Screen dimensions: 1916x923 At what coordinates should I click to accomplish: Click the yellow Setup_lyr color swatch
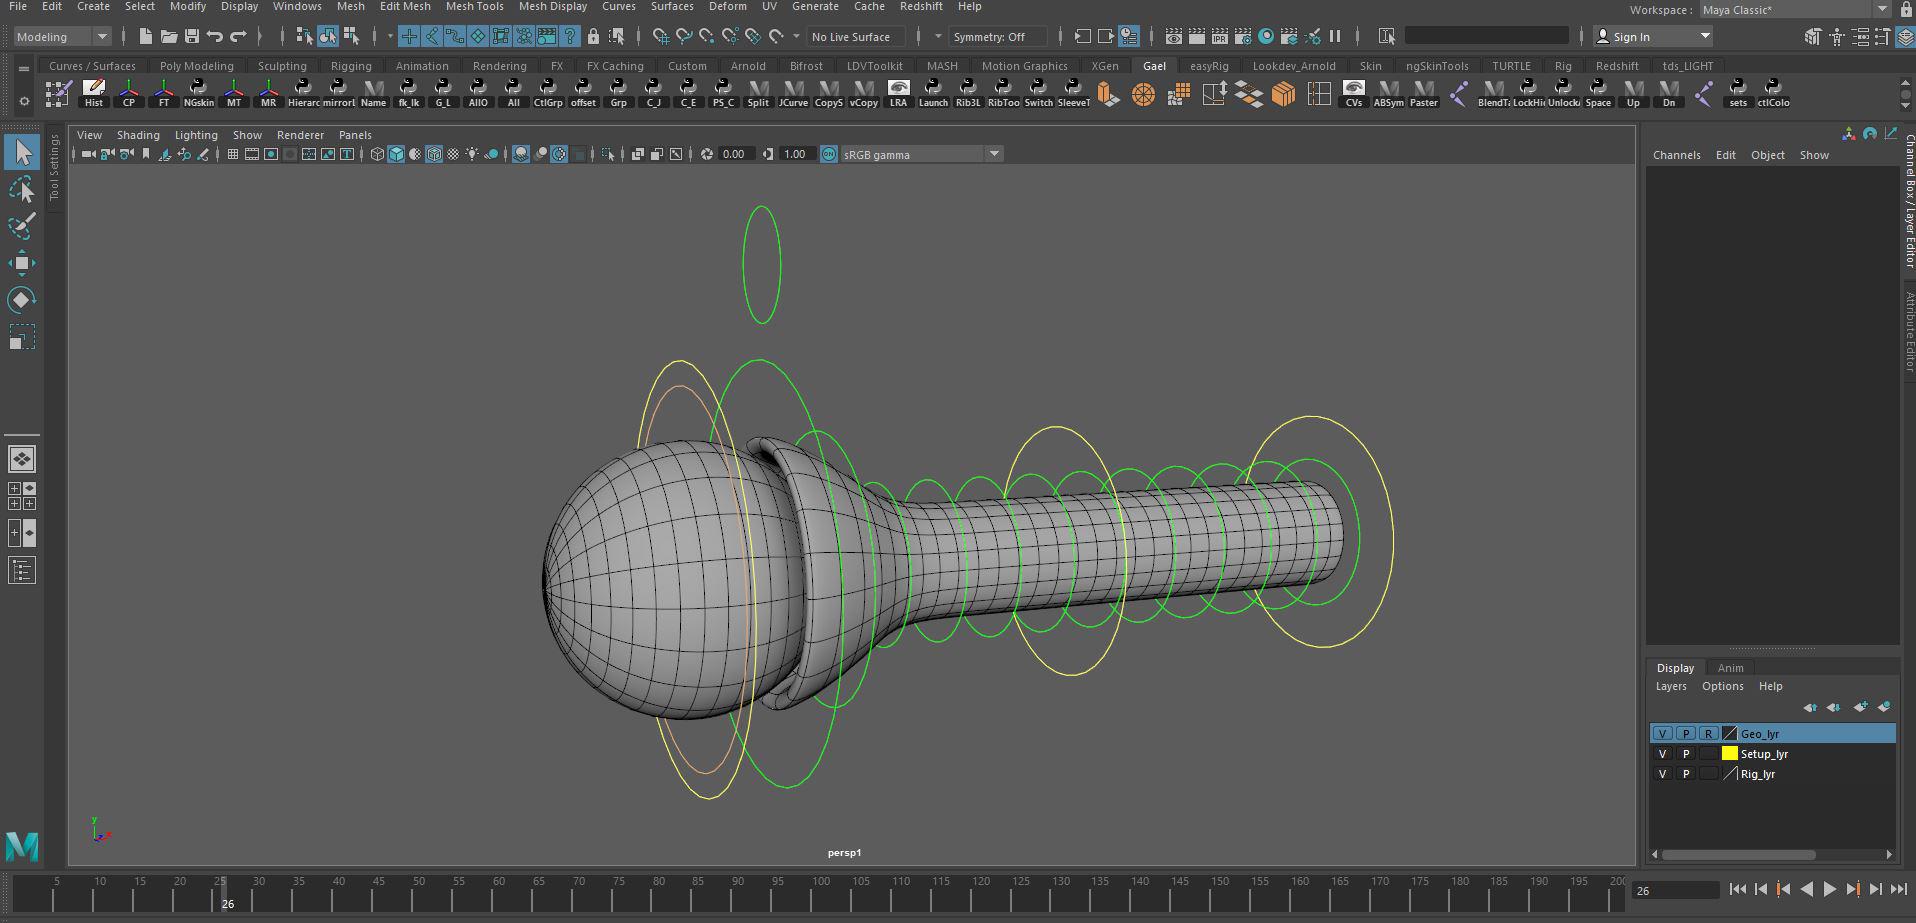pos(1729,754)
